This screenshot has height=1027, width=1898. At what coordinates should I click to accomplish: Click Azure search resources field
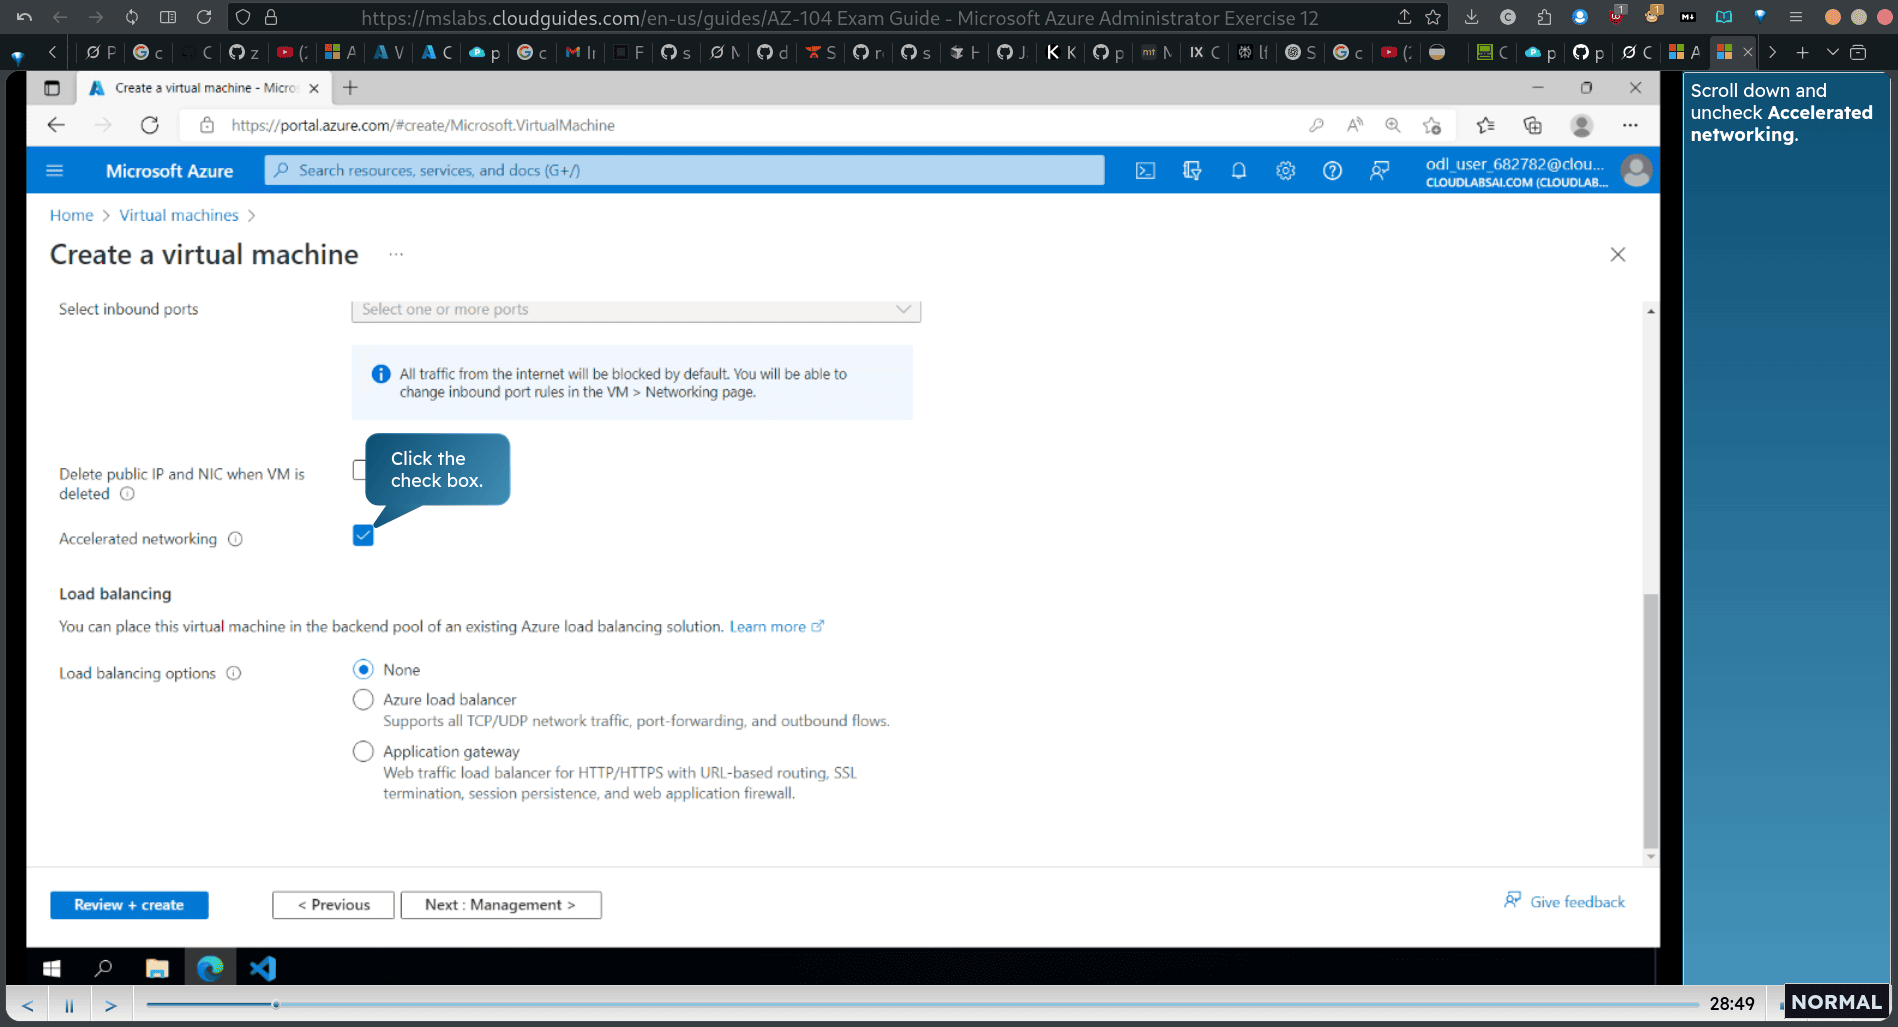pyautogui.click(x=684, y=171)
